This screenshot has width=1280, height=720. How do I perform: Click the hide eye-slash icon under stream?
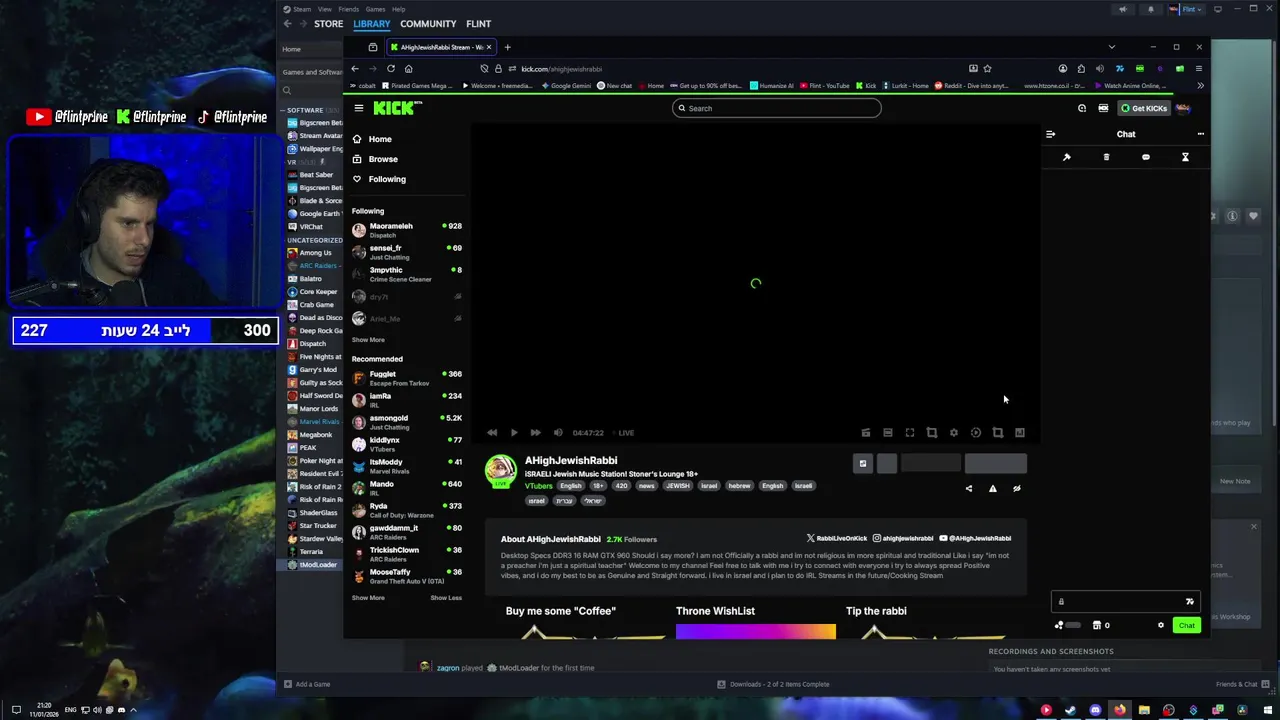click(x=1016, y=489)
